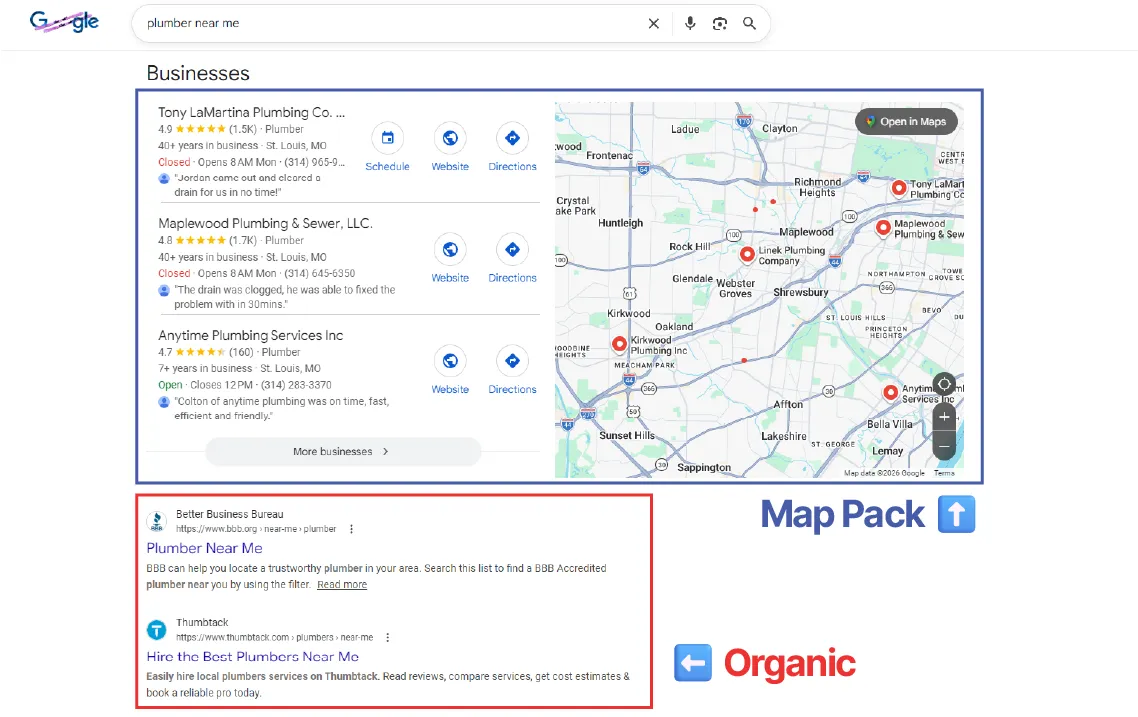
Task: Click the Open in Maps button
Action: tap(906, 121)
